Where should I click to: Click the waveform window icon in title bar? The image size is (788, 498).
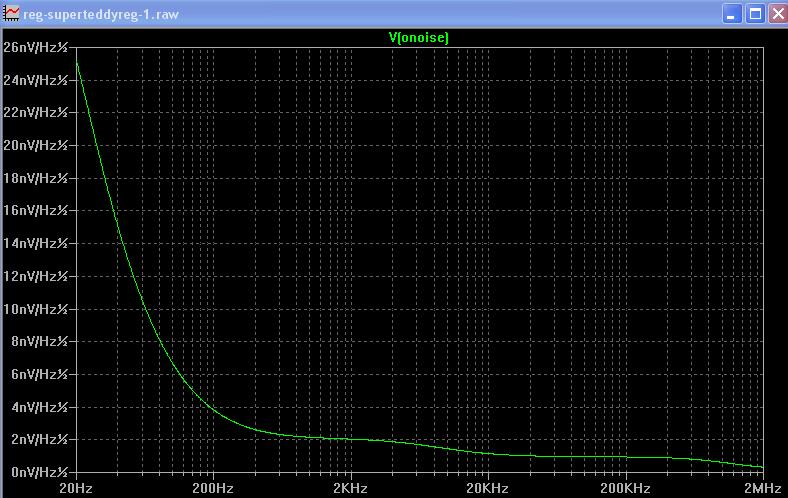(x=11, y=14)
